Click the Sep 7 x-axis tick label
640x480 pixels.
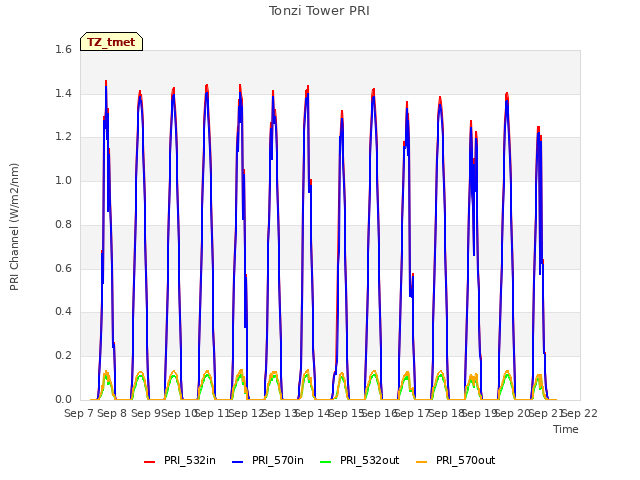79,413
